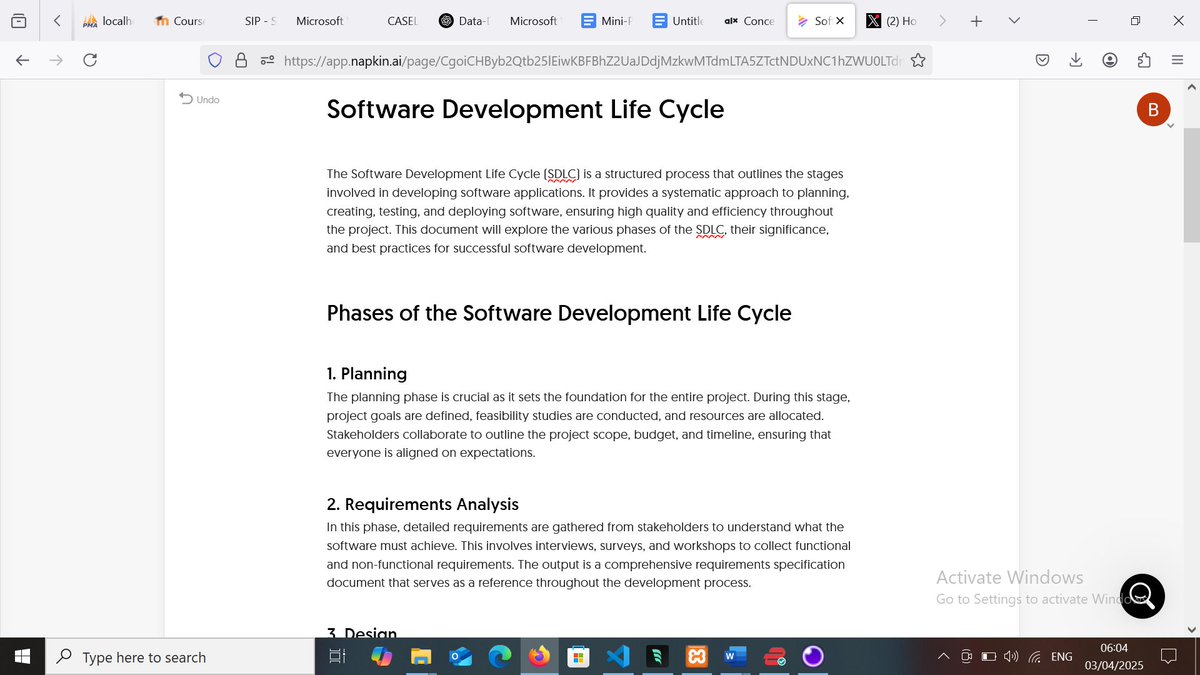The image size is (1200, 675).
Task: Open the Wi-Fi network panel
Action: (1035, 657)
